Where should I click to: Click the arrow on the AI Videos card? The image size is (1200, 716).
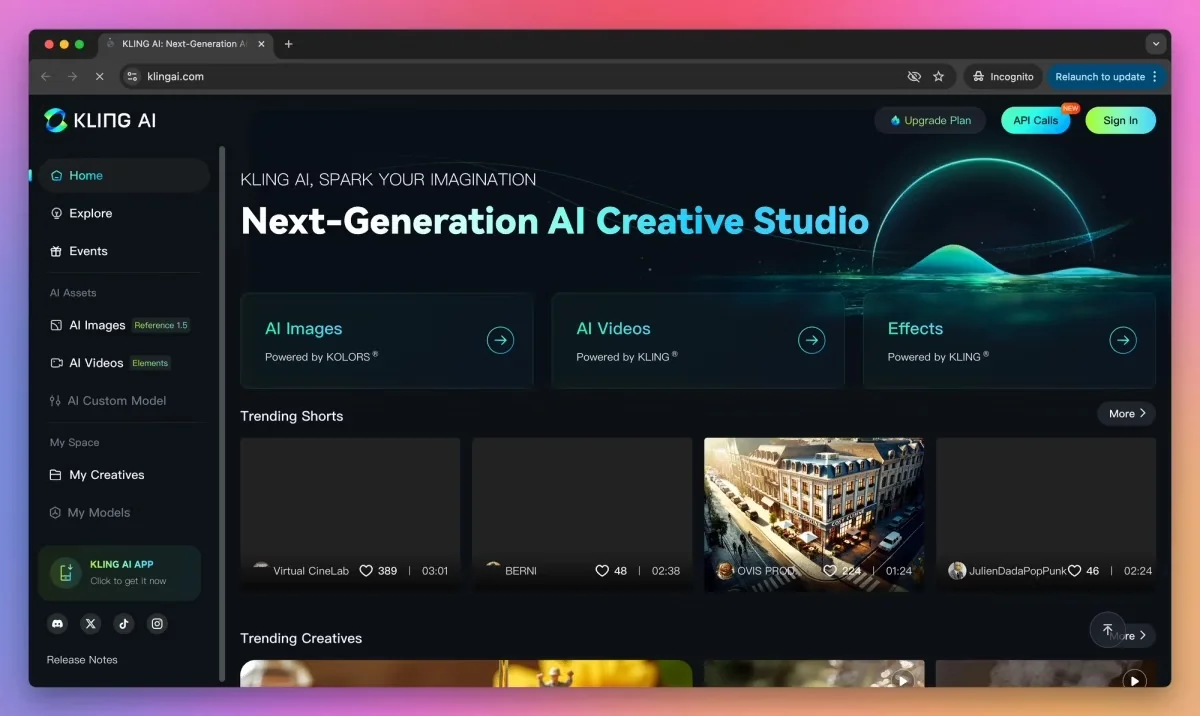coord(810,340)
